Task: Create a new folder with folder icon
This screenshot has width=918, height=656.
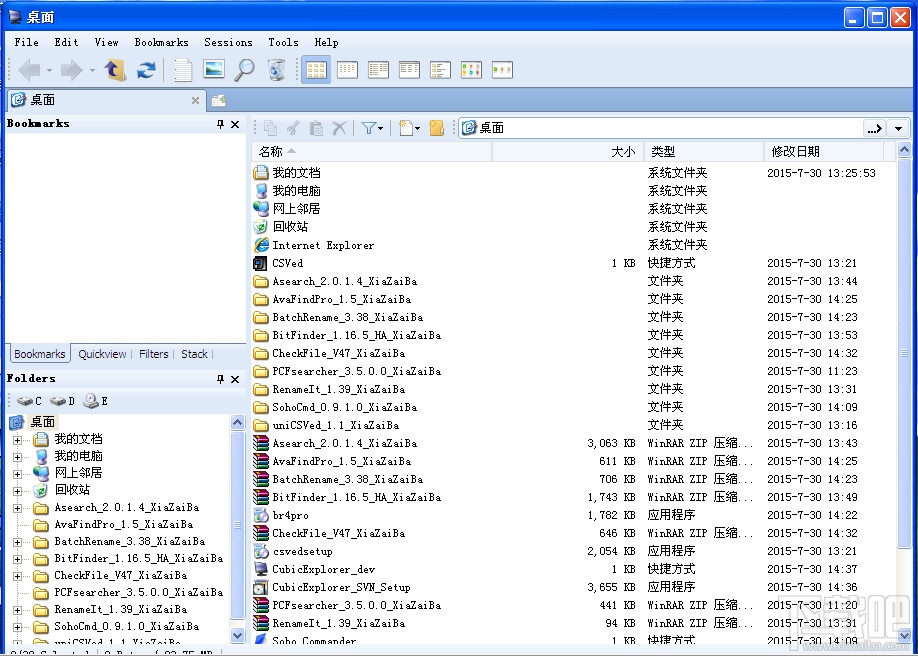Action: (x=436, y=128)
